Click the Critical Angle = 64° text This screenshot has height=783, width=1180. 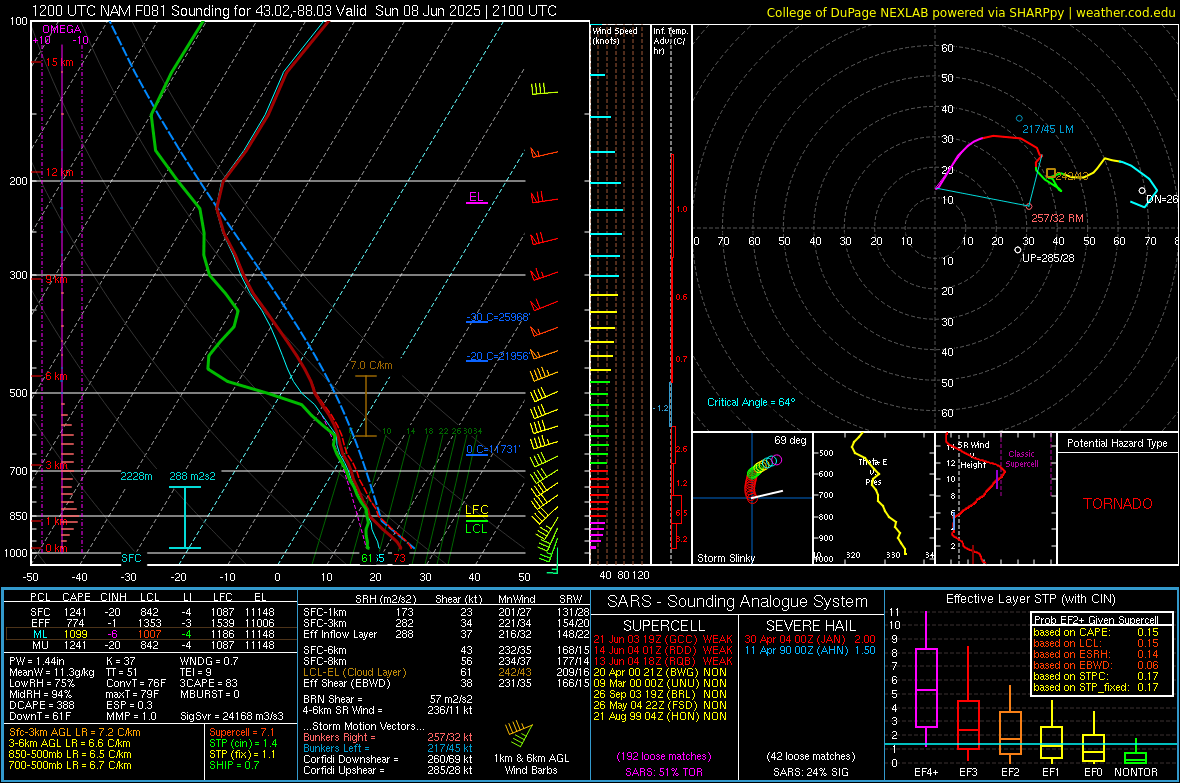coord(751,403)
